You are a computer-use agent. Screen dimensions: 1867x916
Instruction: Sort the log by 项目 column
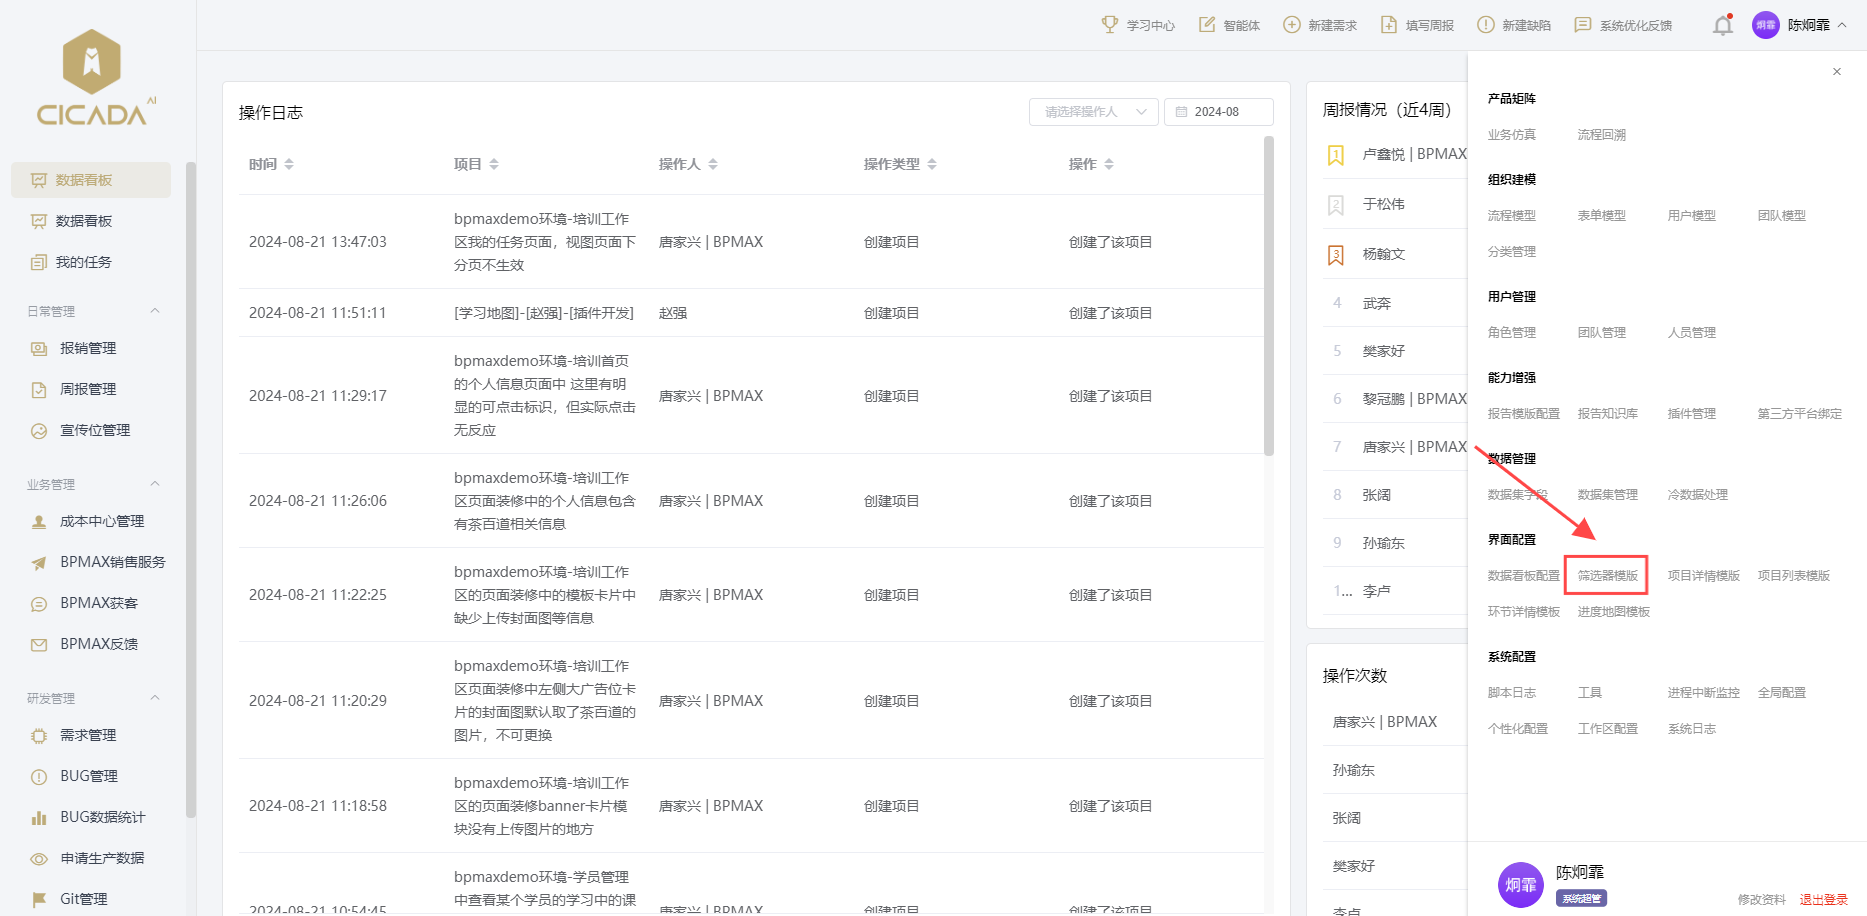[x=494, y=164]
